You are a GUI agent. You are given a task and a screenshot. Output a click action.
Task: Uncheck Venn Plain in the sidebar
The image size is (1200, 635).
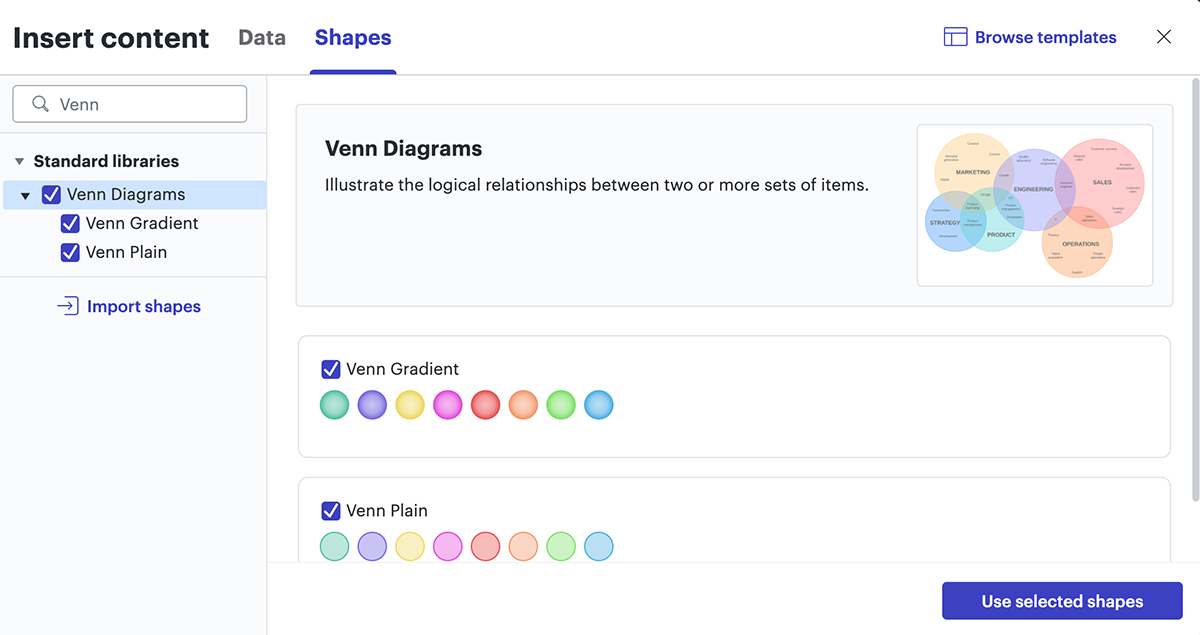point(70,252)
